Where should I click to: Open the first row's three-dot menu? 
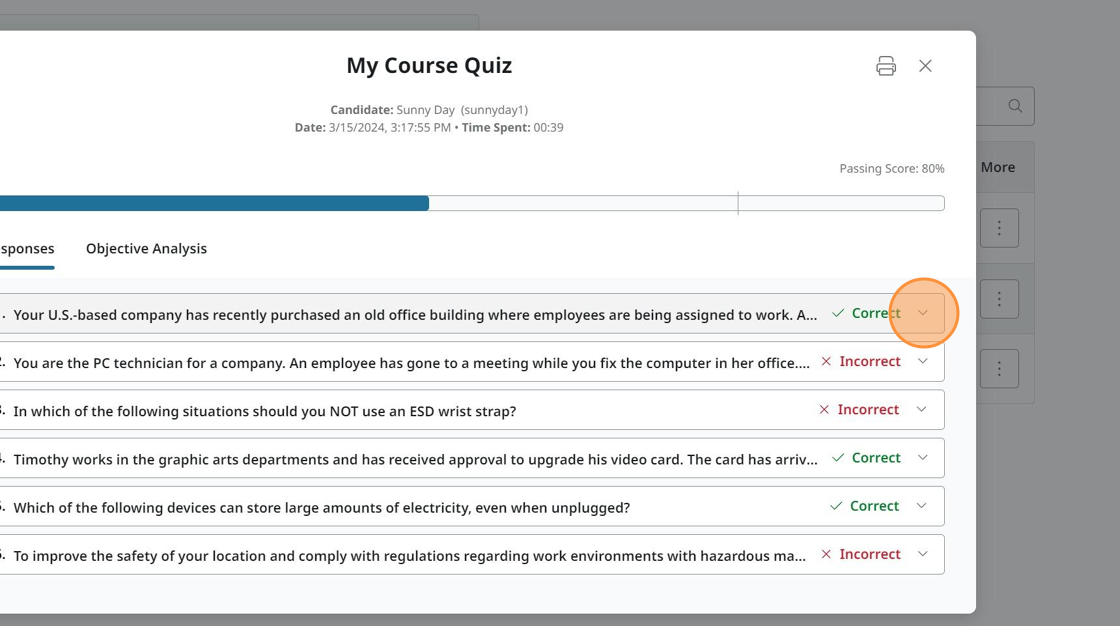click(x=999, y=228)
